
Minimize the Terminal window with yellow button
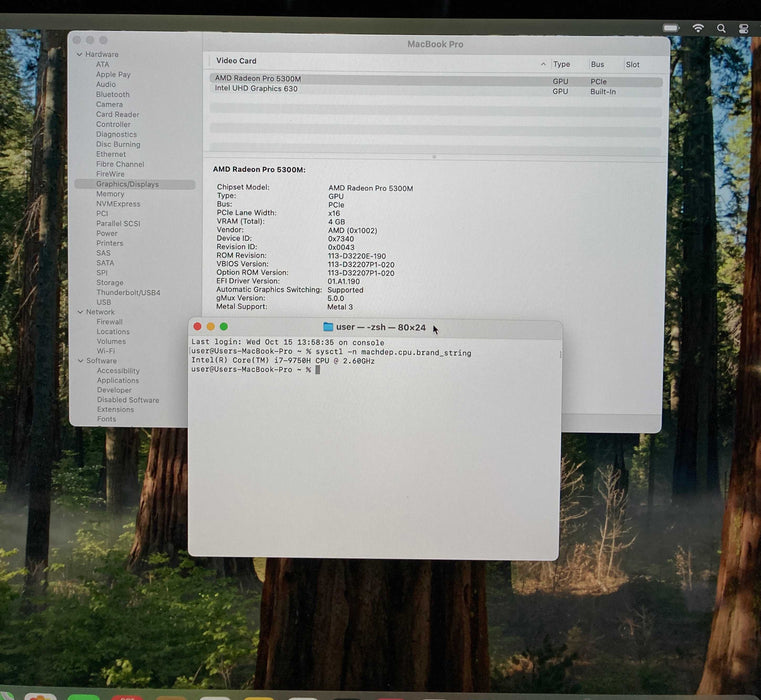[x=210, y=327]
